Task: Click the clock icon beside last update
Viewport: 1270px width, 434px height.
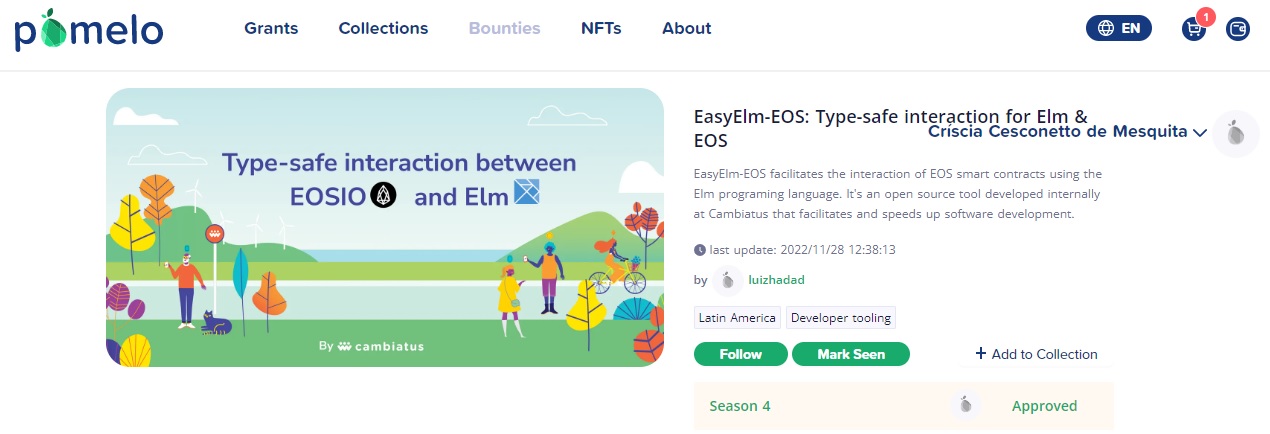Action: [699, 250]
